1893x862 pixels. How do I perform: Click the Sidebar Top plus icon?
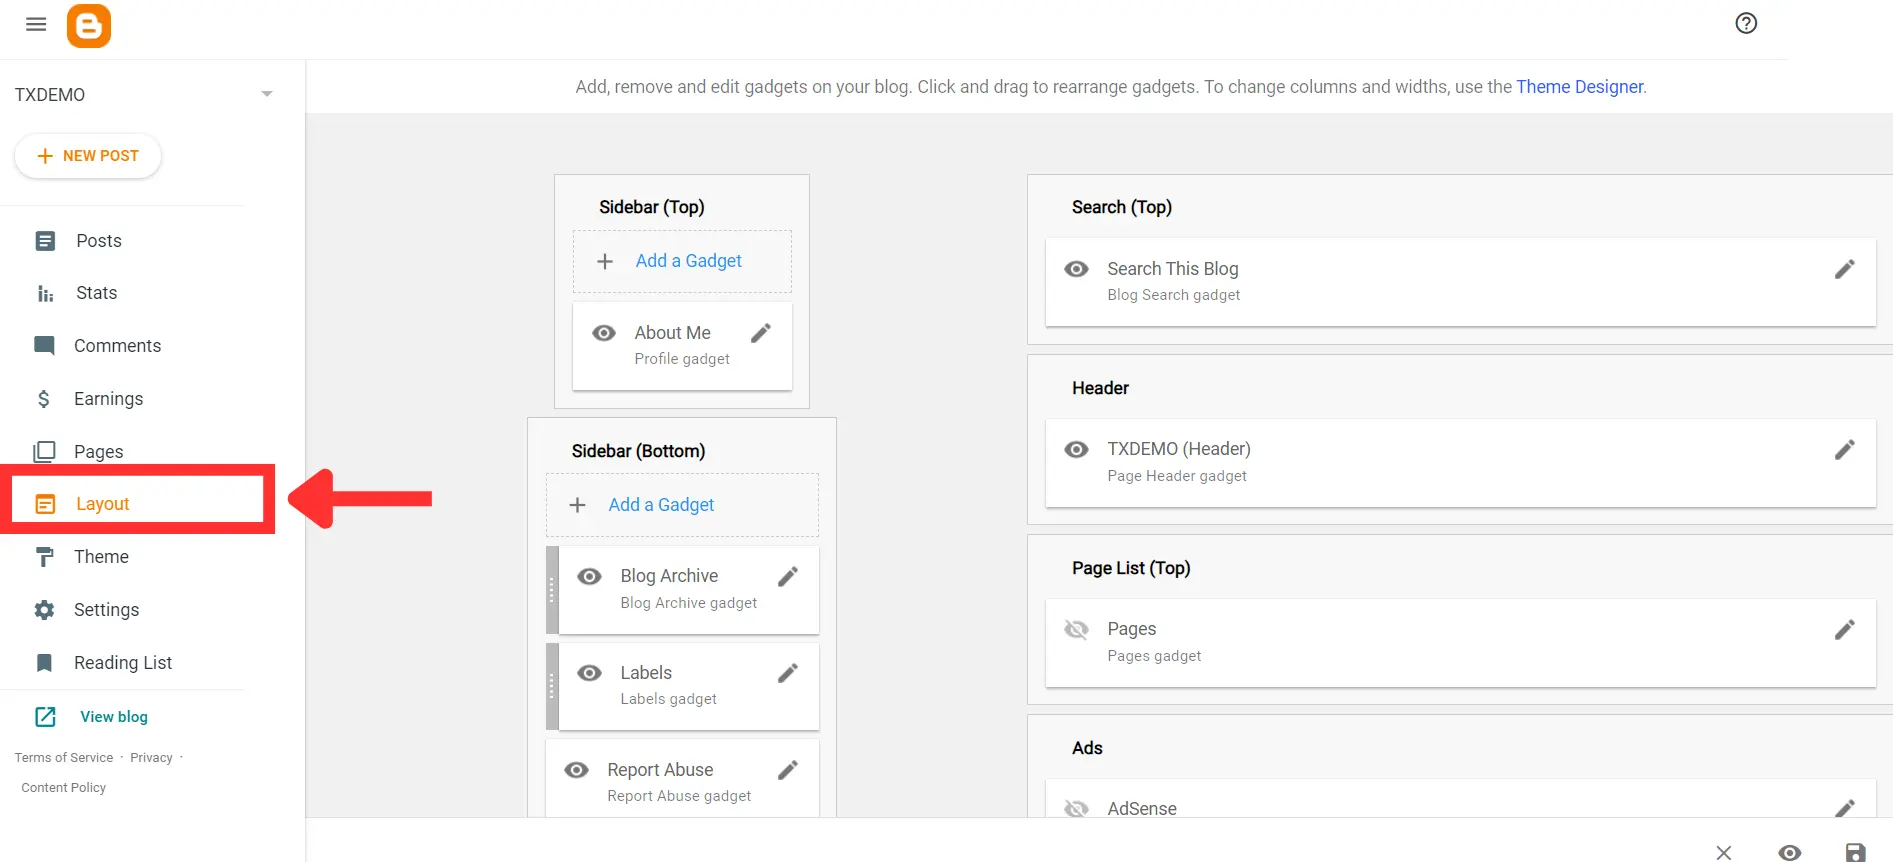click(605, 262)
